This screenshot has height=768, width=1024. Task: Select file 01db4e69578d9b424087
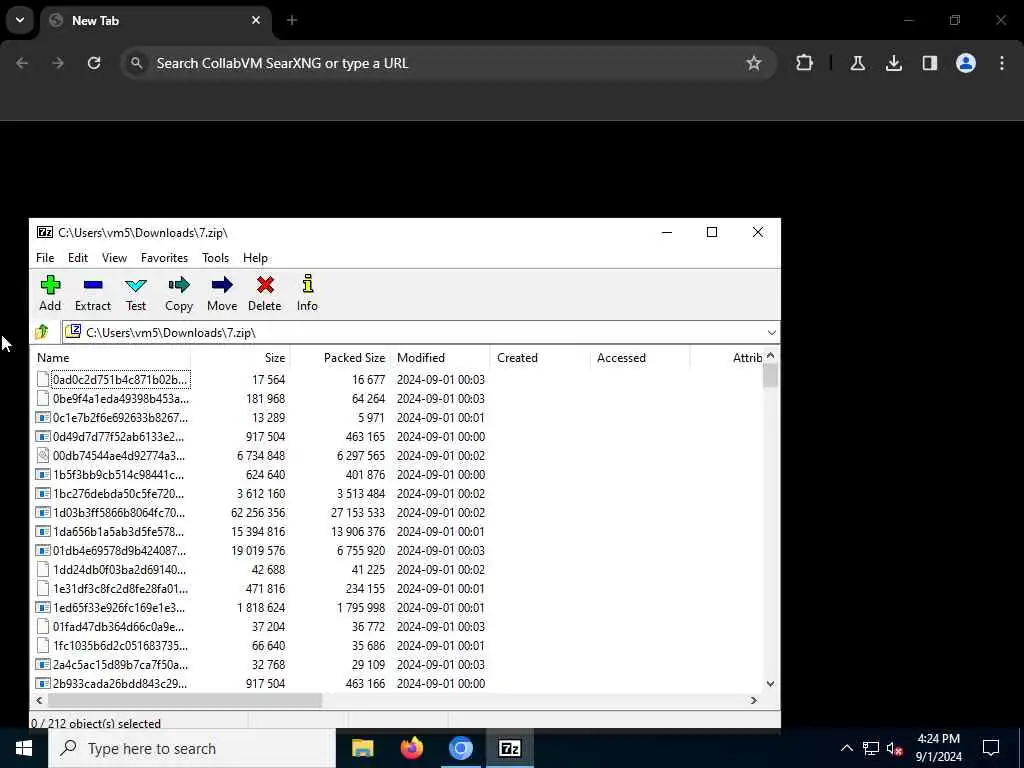coord(120,551)
